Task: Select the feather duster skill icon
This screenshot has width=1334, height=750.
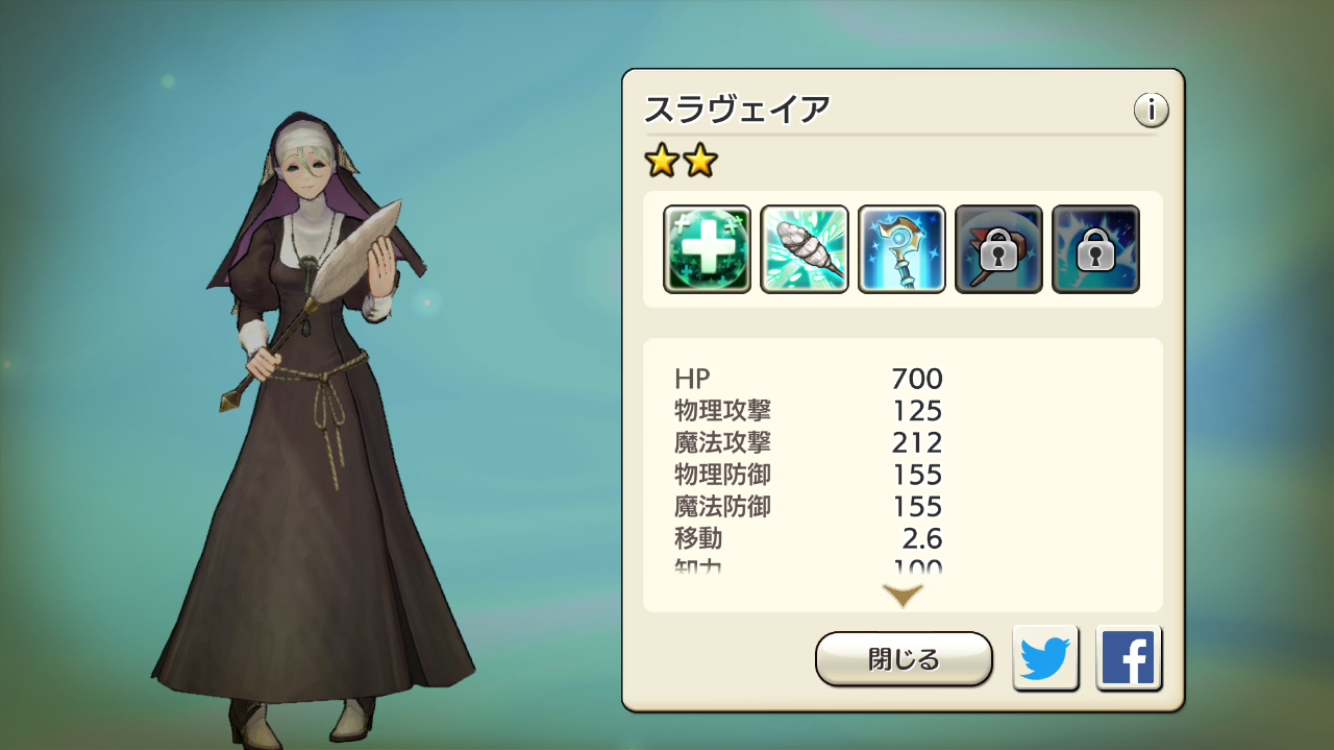Action: (x=804, y=249)
